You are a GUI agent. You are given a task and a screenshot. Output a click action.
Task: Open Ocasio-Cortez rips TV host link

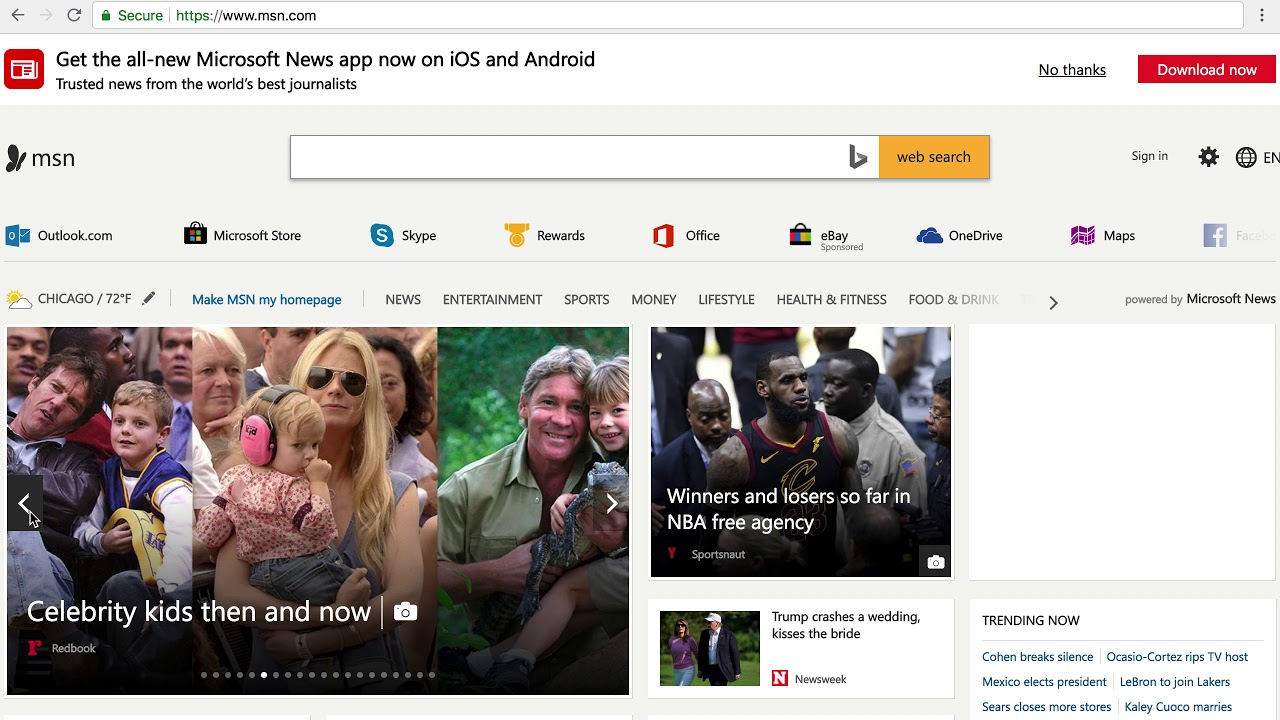1177,657
